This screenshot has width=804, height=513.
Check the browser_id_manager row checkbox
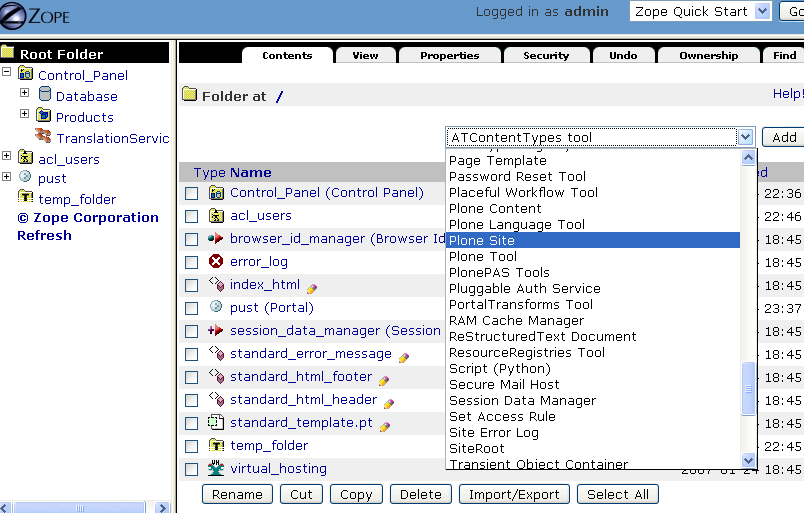point(192,240)
